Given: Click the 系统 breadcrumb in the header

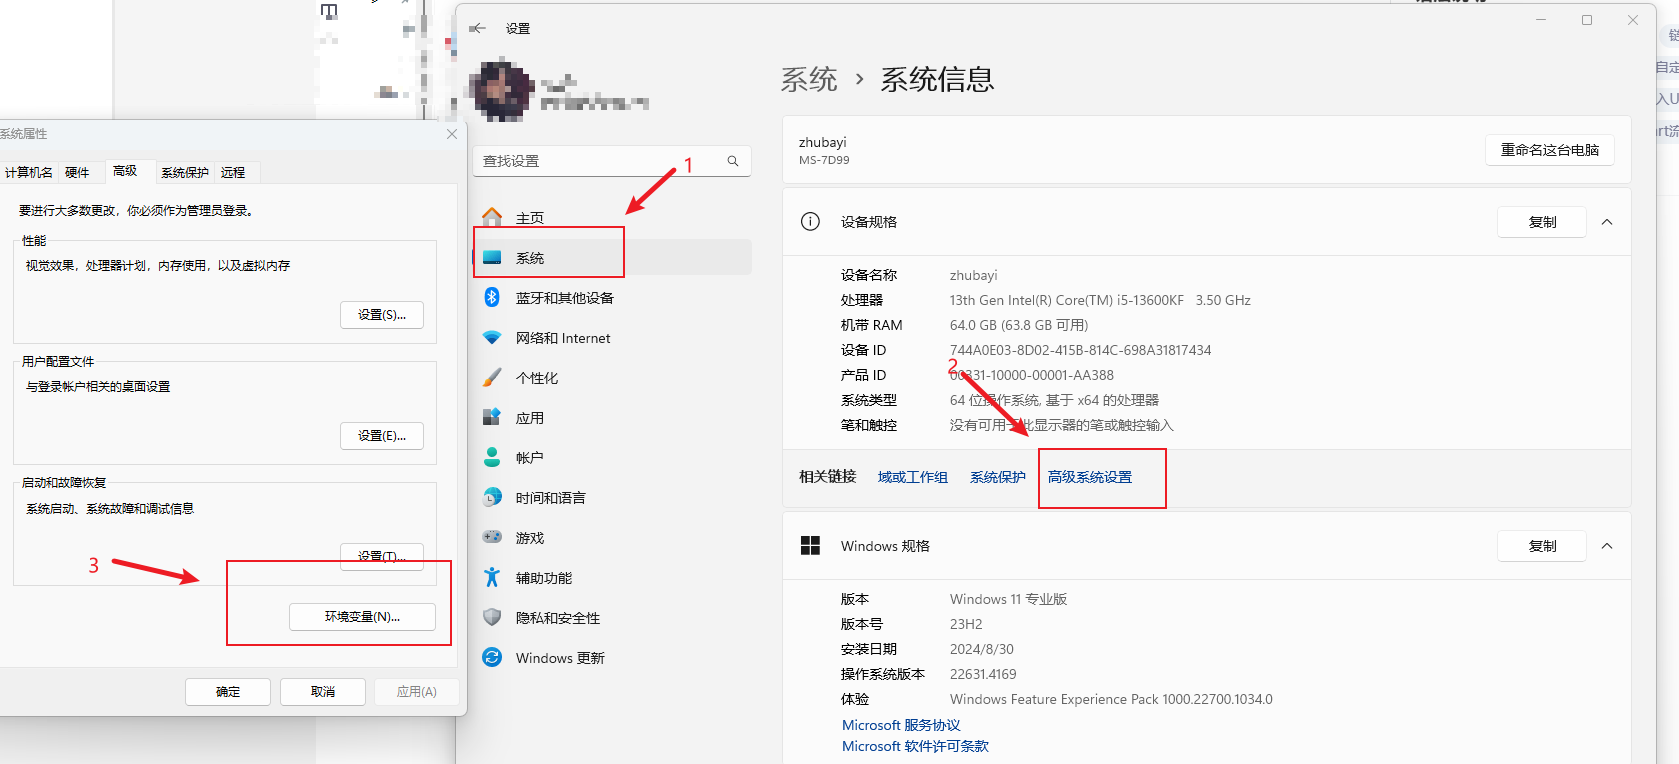Looking at the screenshot, I should point(809,79).
